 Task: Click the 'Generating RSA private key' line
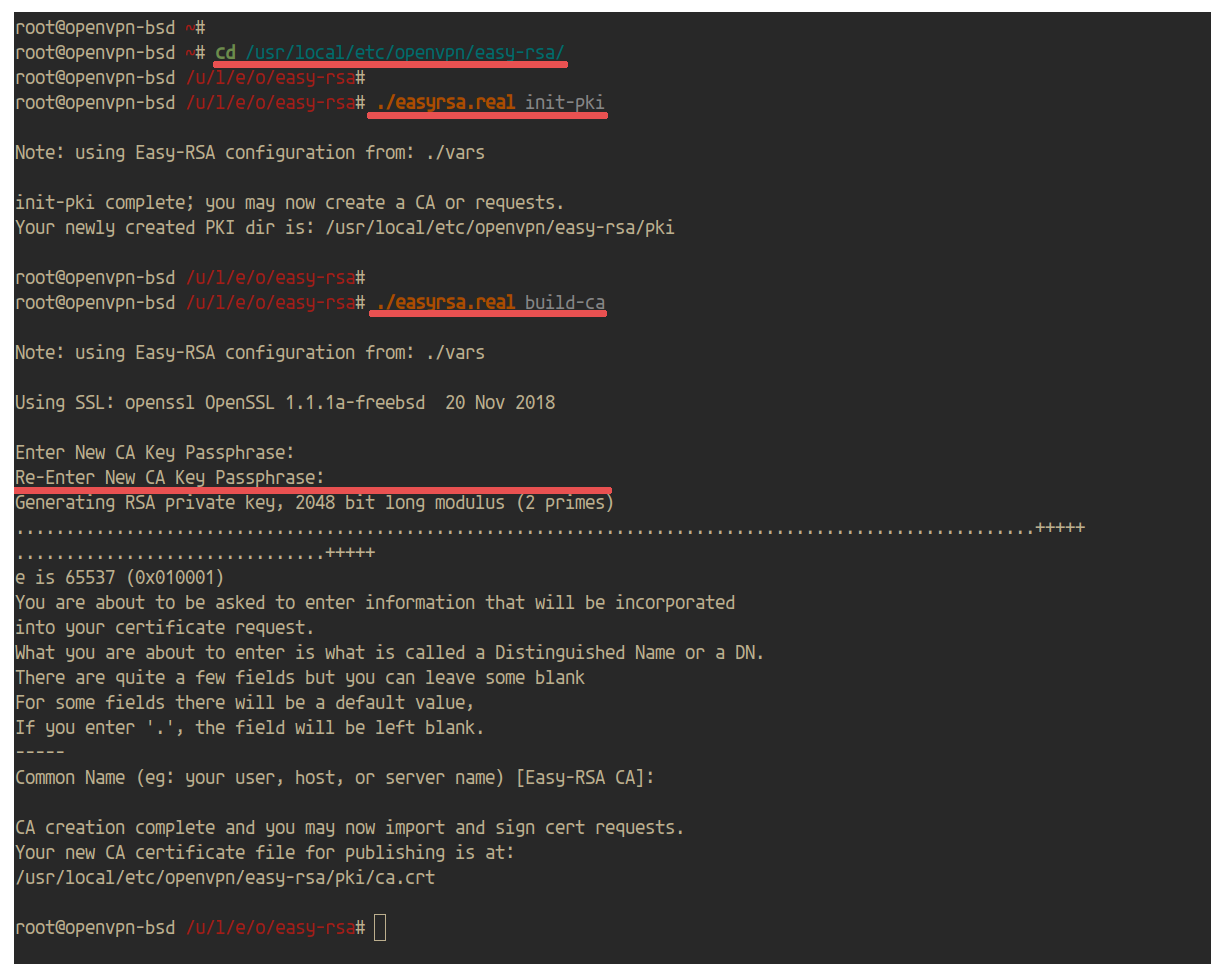point(315,502)
